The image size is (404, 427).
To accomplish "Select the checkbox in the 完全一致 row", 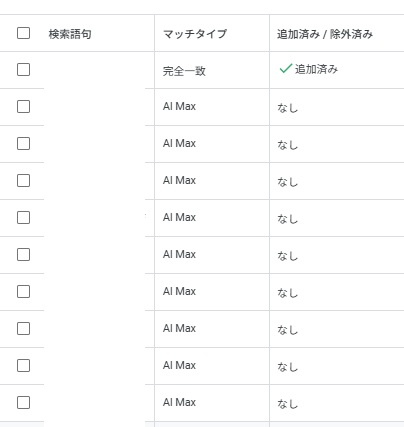I will [23, 70].
